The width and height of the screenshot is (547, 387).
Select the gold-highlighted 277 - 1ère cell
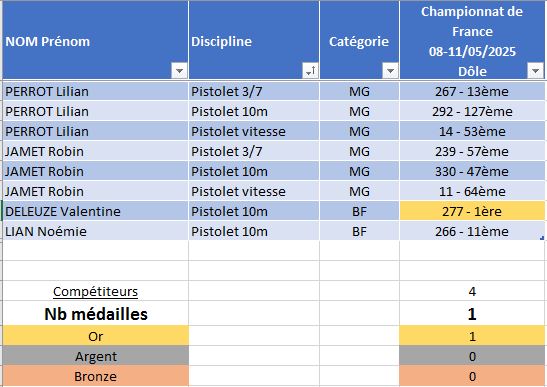tap(472, 211)
